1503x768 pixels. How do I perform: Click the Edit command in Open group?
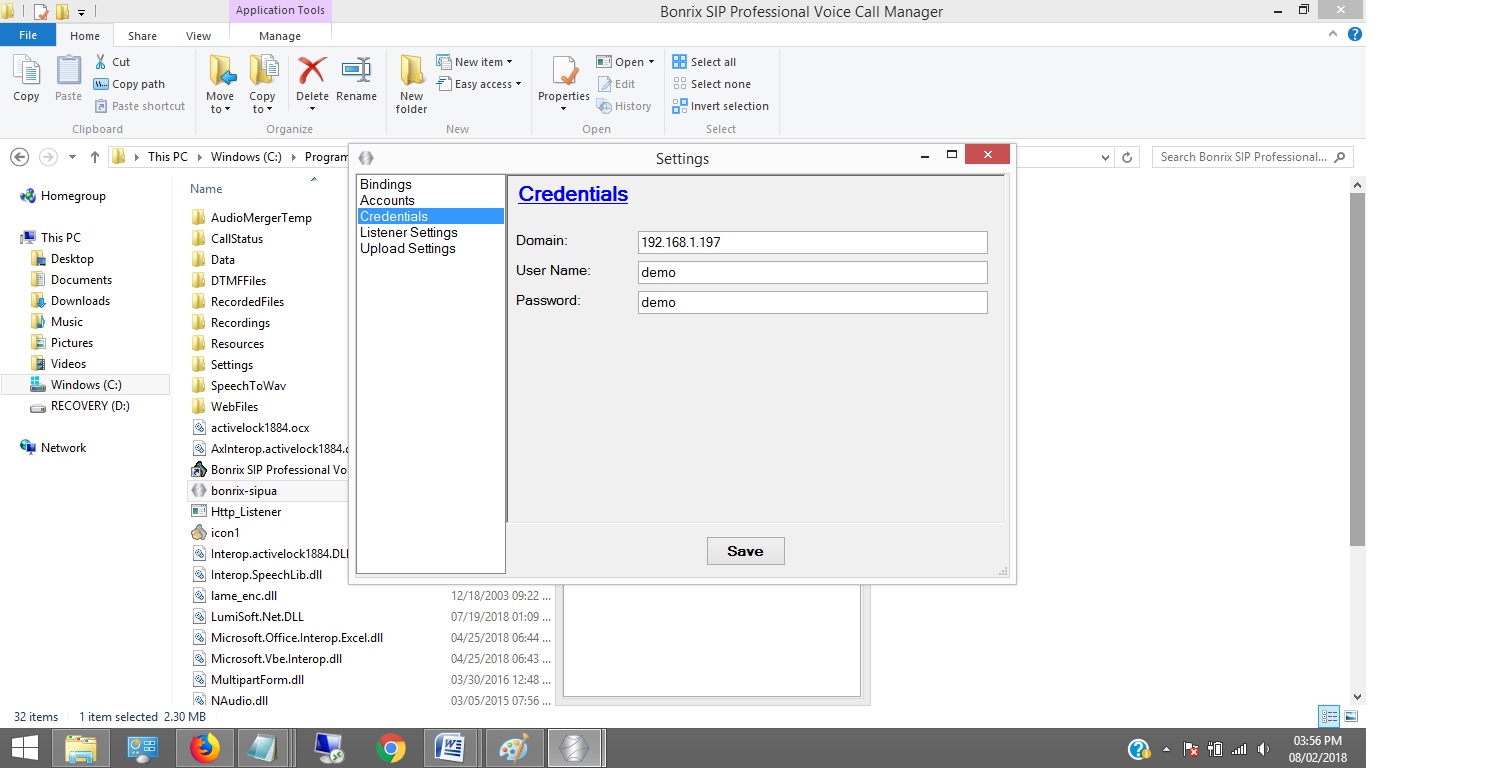click(616, 84)
